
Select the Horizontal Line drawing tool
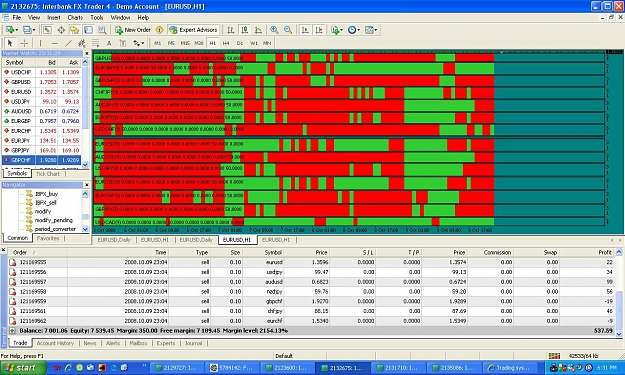55,43
